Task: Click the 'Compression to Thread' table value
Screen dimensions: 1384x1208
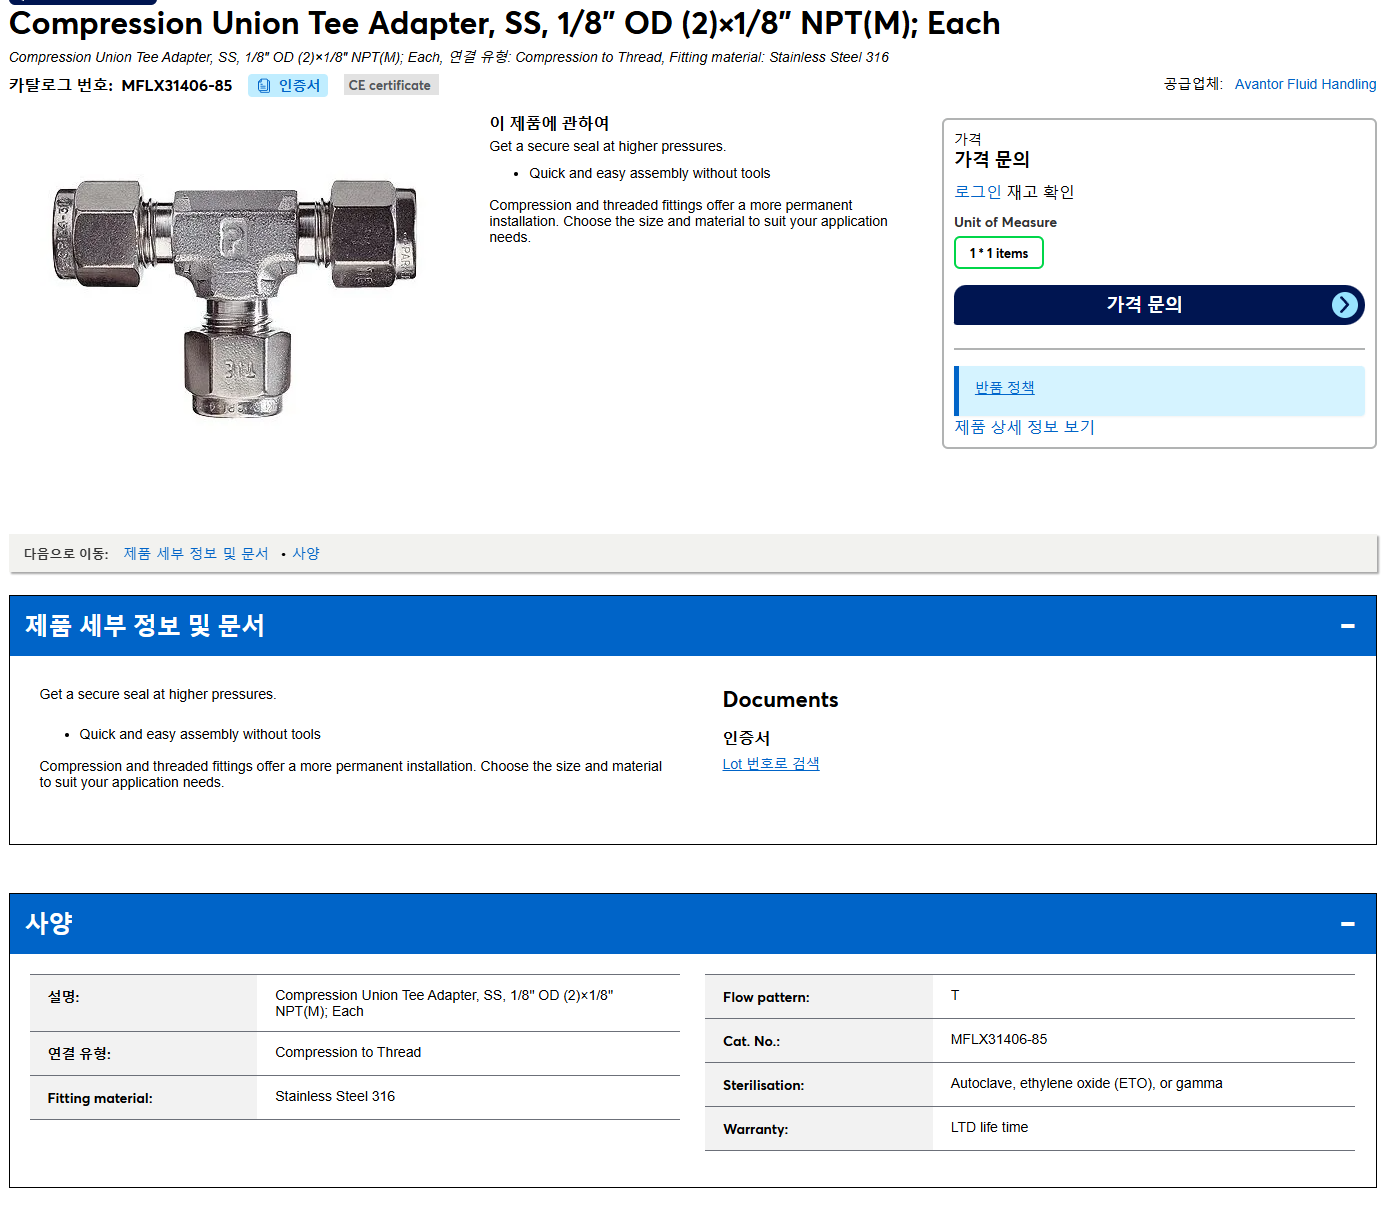Action: [348, 1053]
